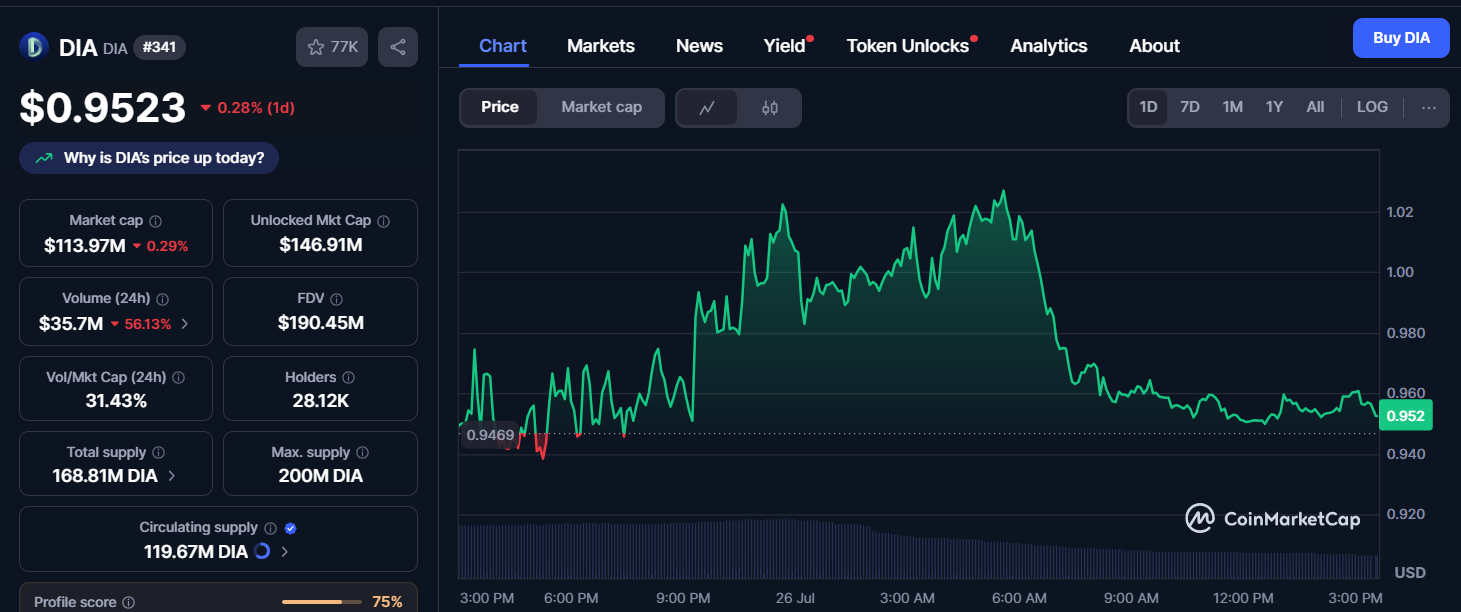
Task: Click the $146.91M unlocked market cap value
Action: [x=320, y=245]
